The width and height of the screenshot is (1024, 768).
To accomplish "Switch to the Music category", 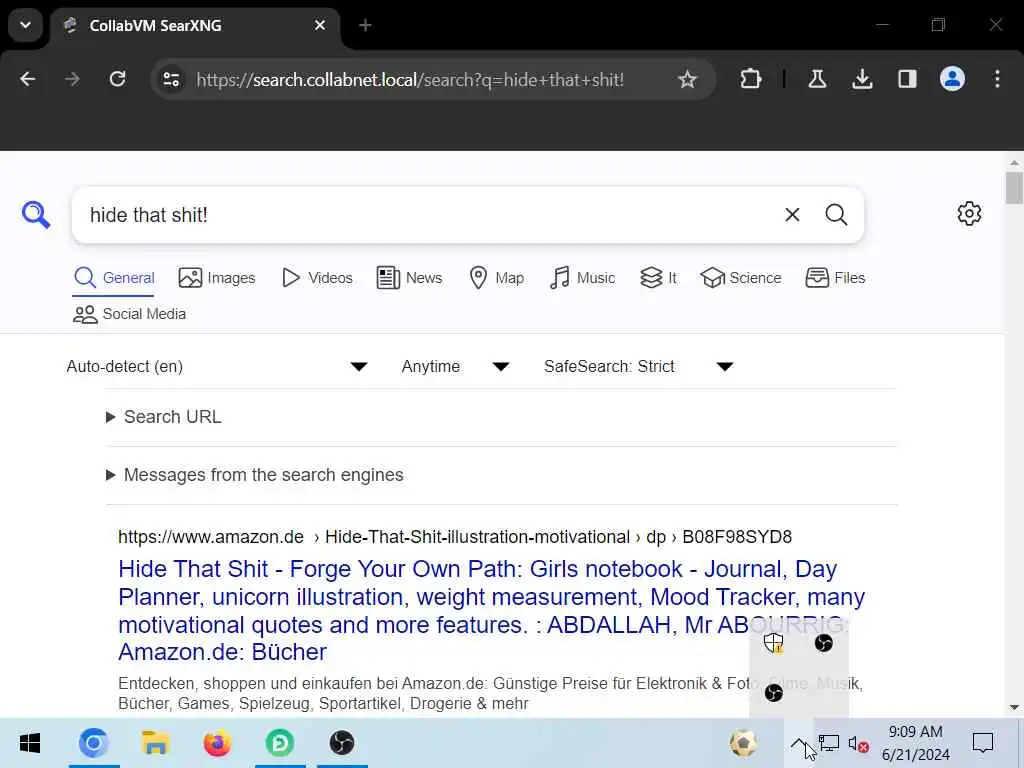I will coord(583,278).
